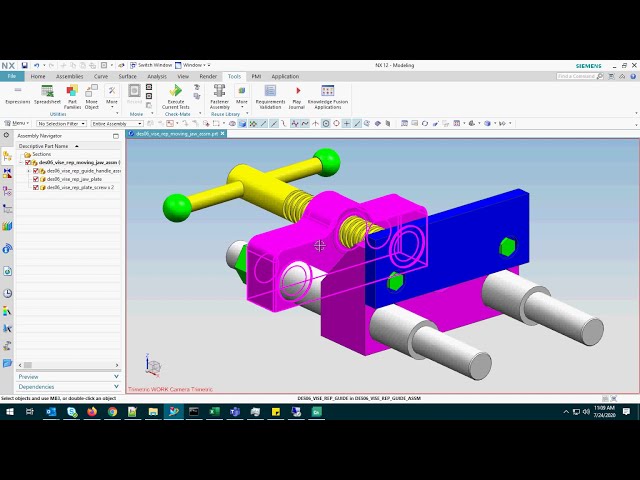Open the Assembly Navigator sidebar tab
Screen dimensions: 640x480
pyautogui.click(x=7, y=156)
